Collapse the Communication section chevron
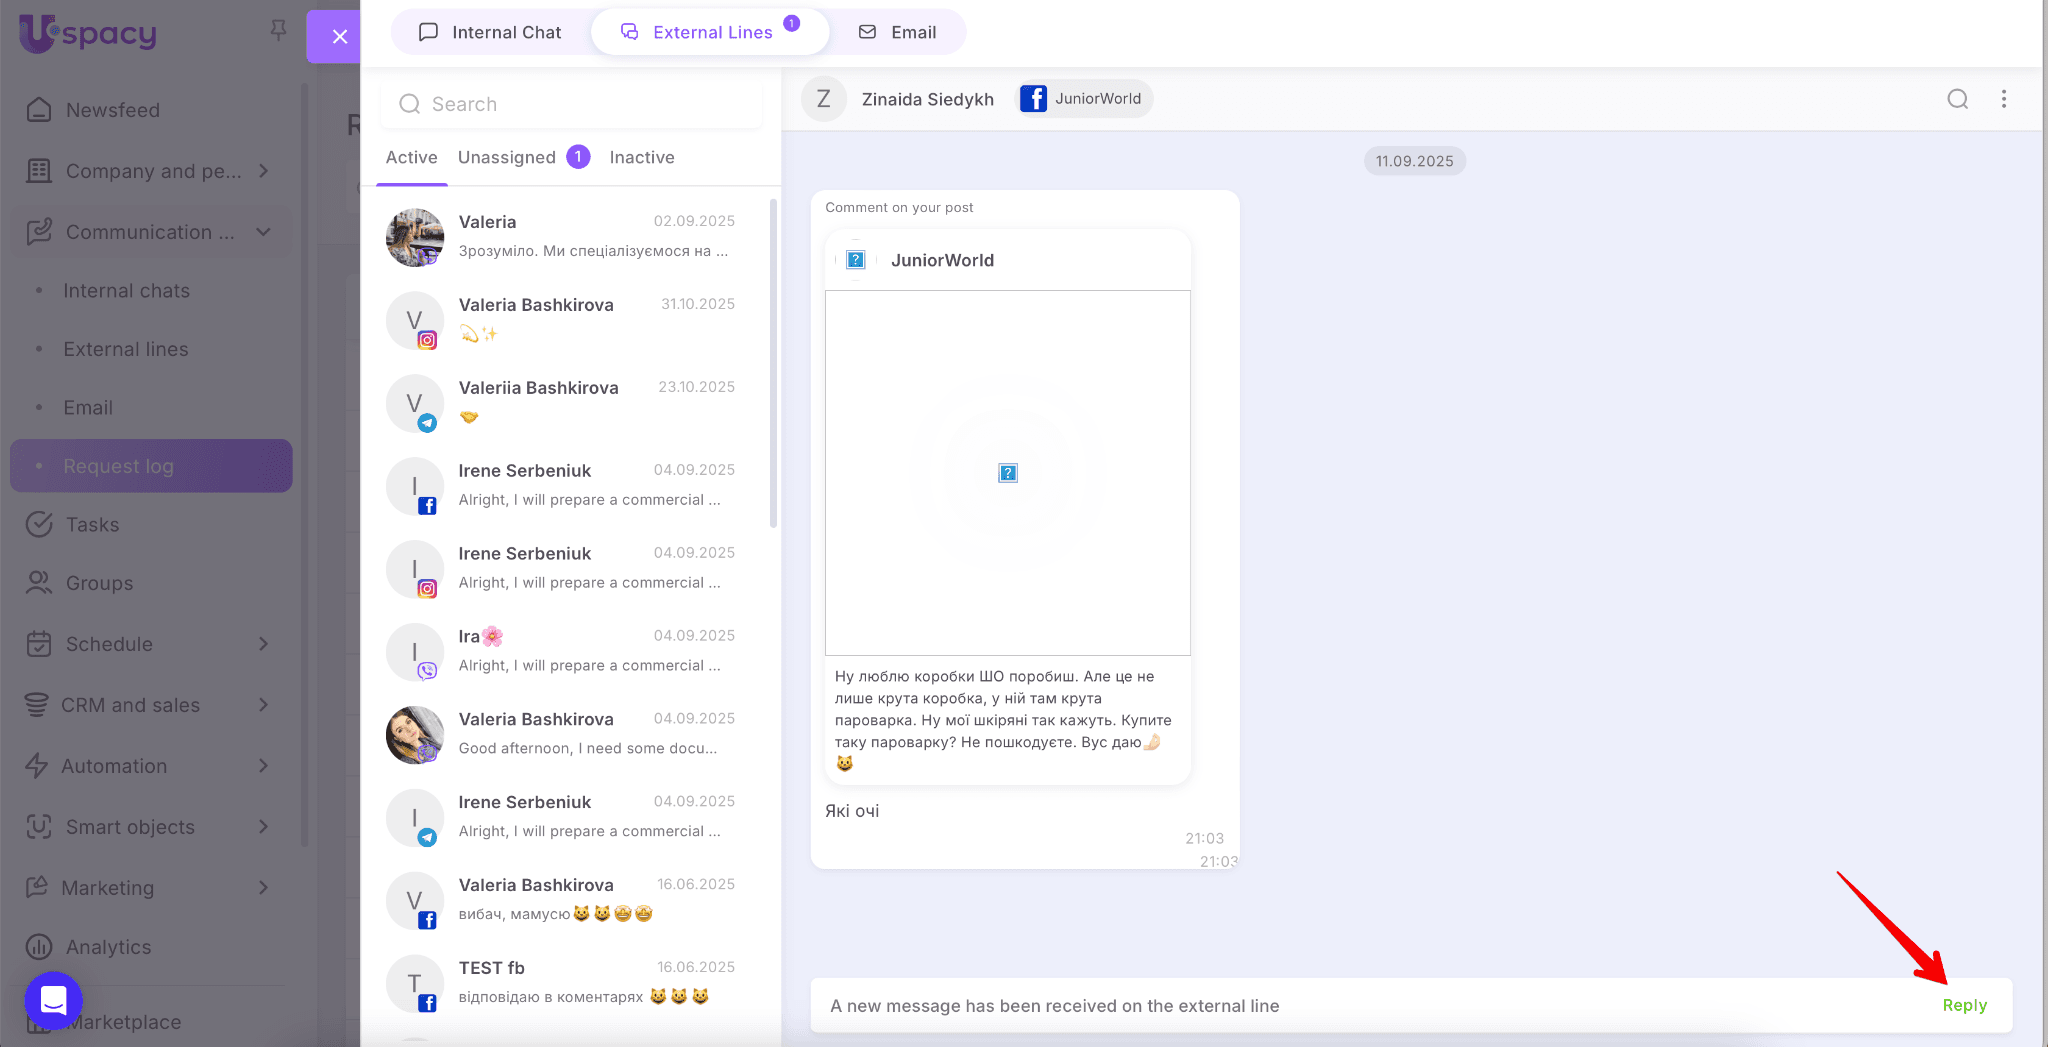This screenshot has width=2048, height=1047. tap(264, 232)
